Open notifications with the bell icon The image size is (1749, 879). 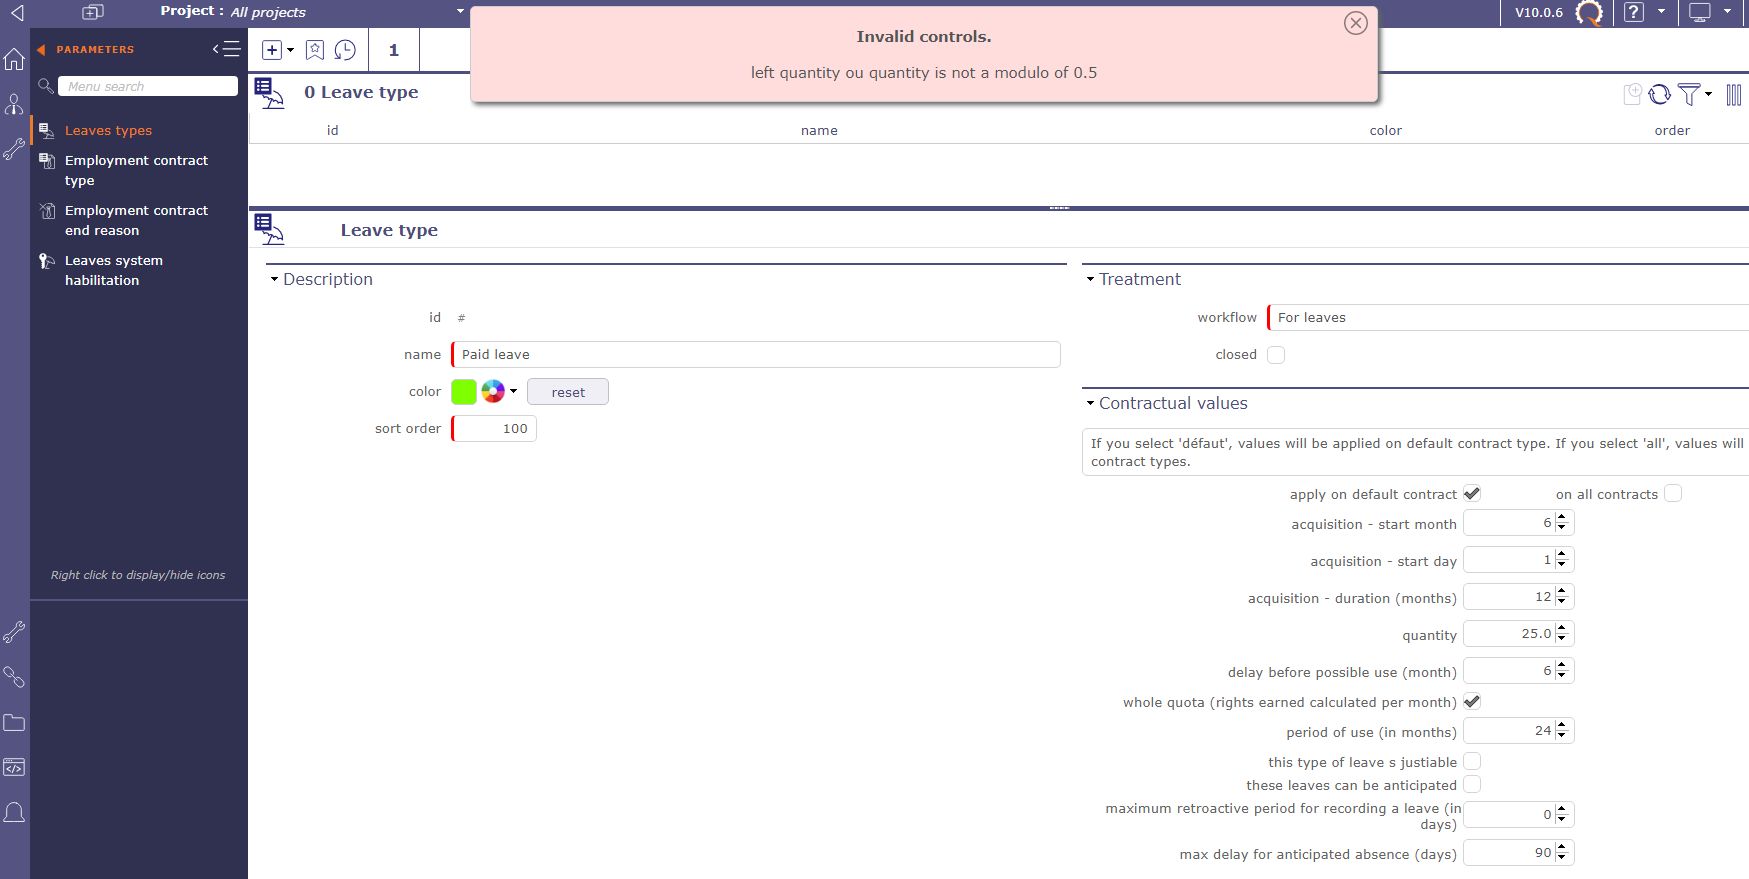pyautogui.click(x=14, y=812)
